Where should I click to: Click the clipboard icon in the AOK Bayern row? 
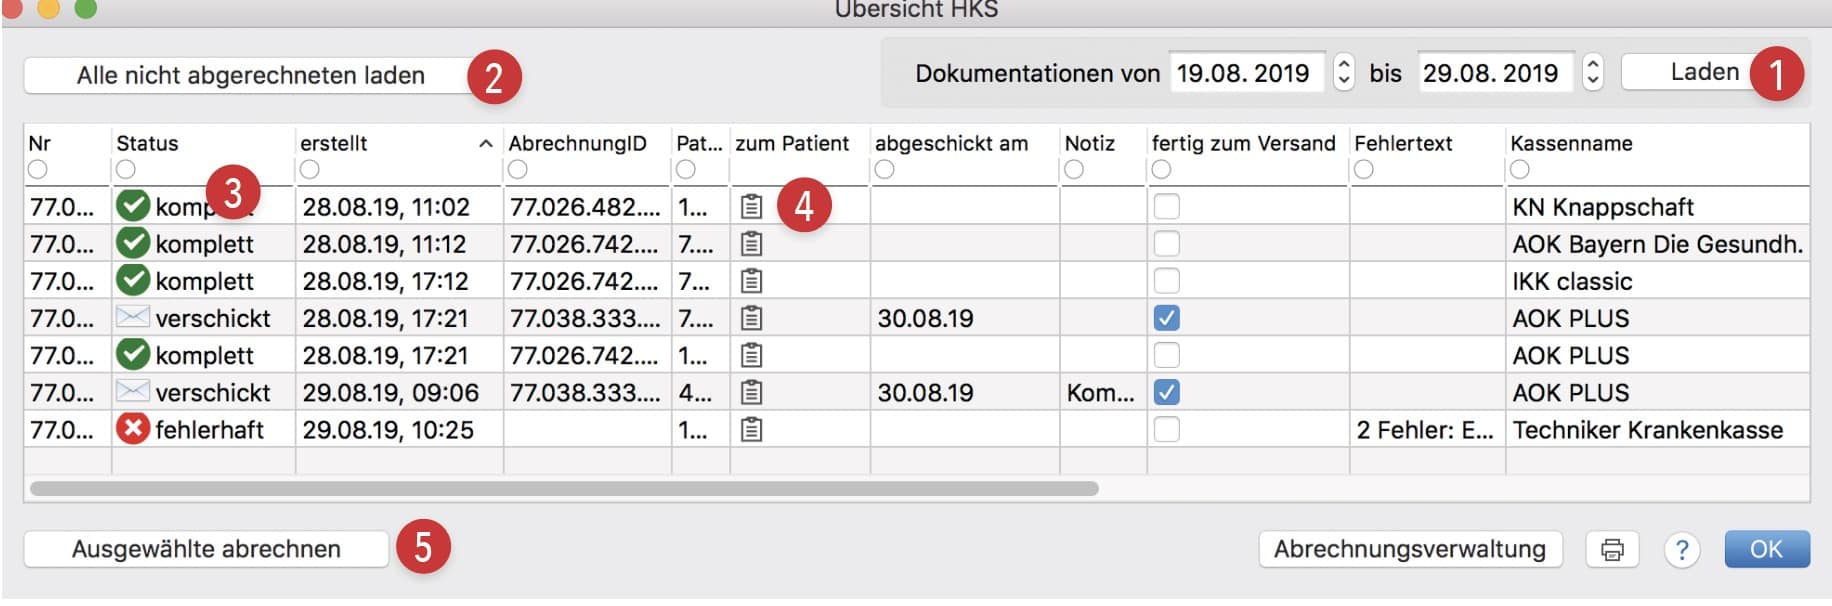click(753, 243)
